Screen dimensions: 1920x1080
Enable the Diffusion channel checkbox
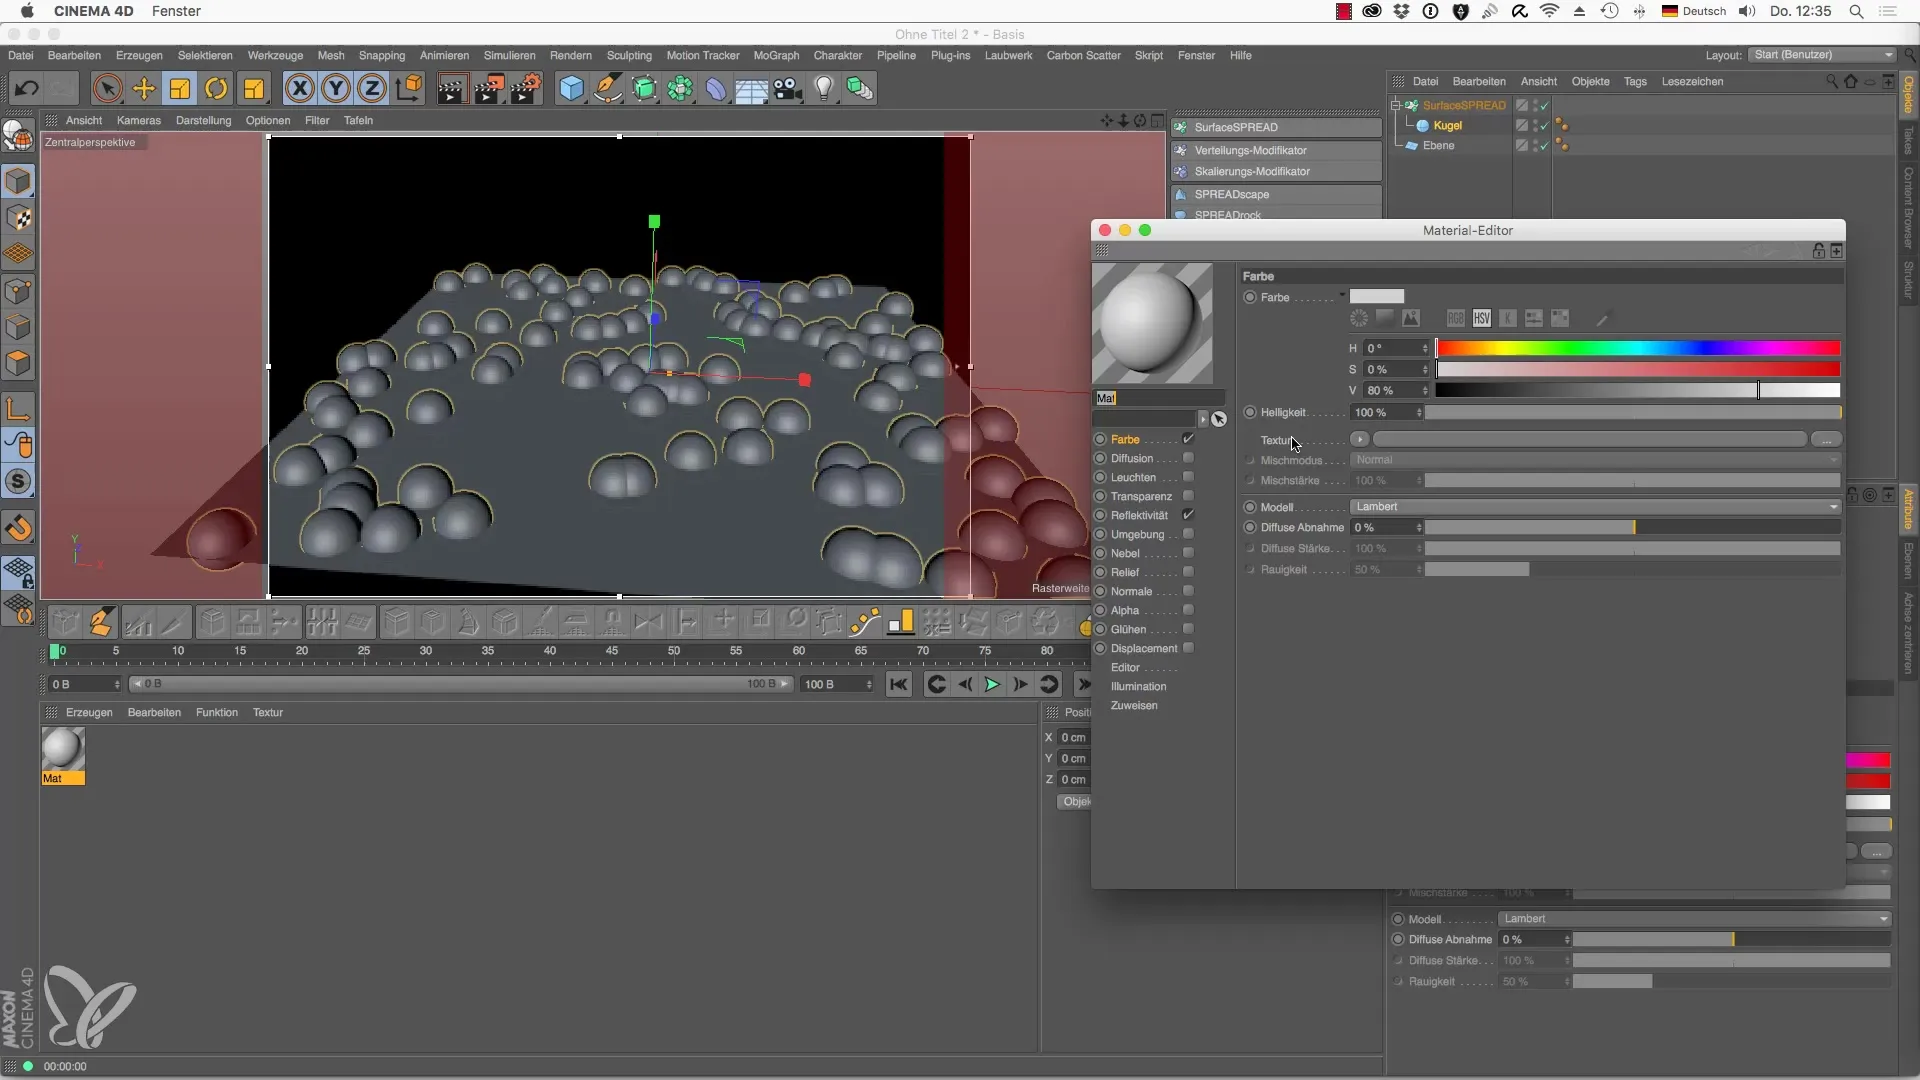(1188, 458)
